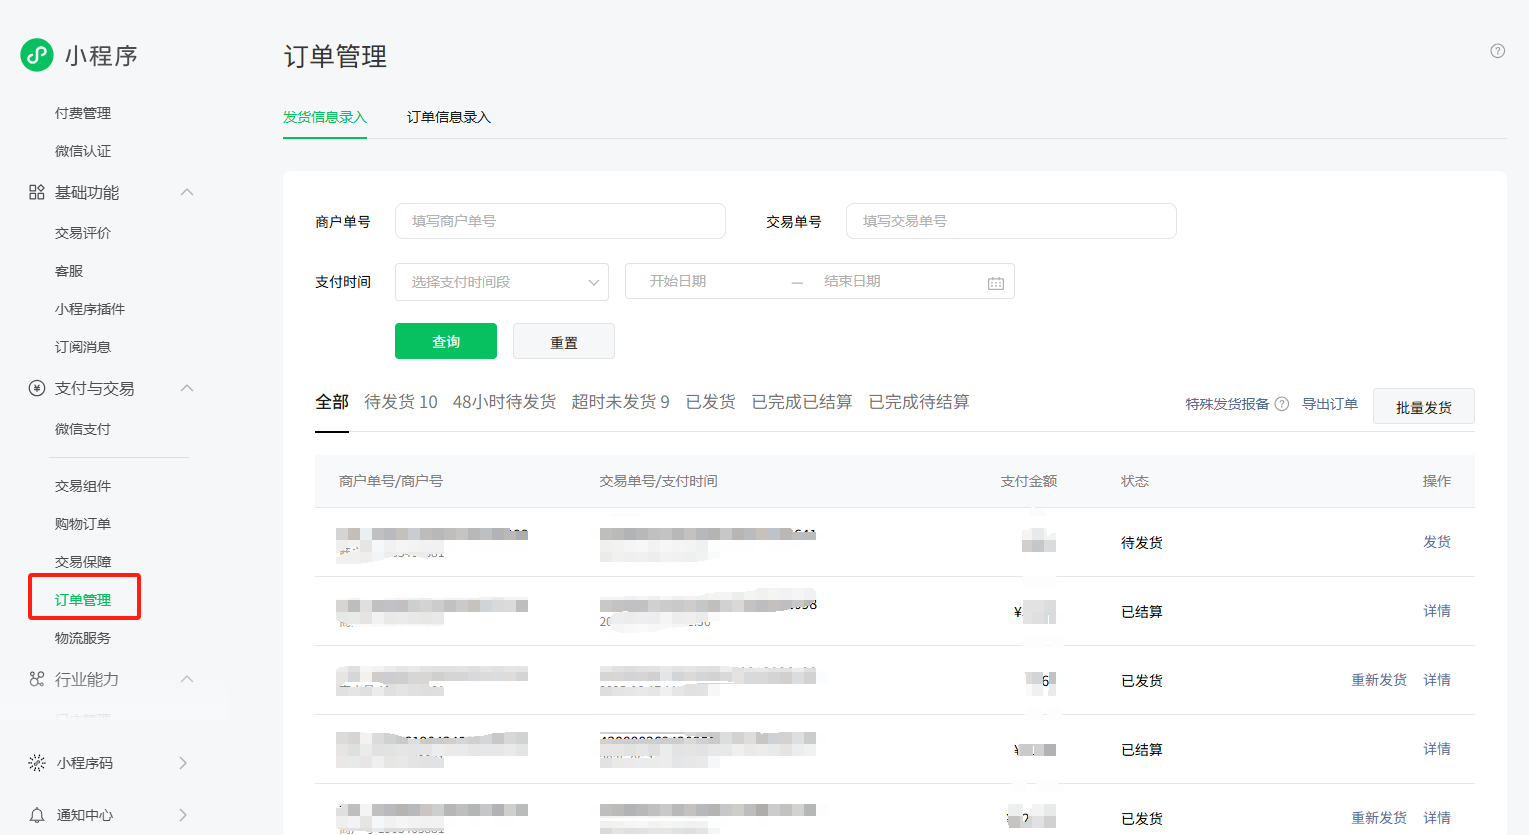This screenshot has height=835, width=1529.
Task: Focus the 填写商户单号 input field
Action: pos(560,221)
